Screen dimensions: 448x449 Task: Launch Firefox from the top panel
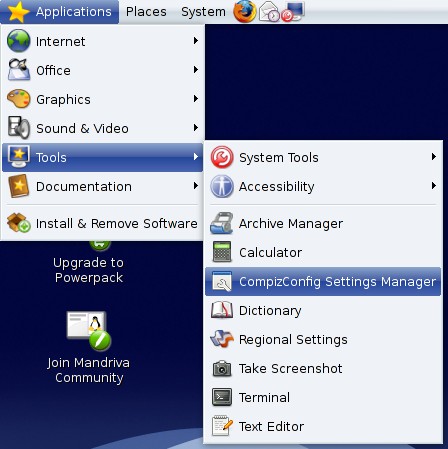244,12
